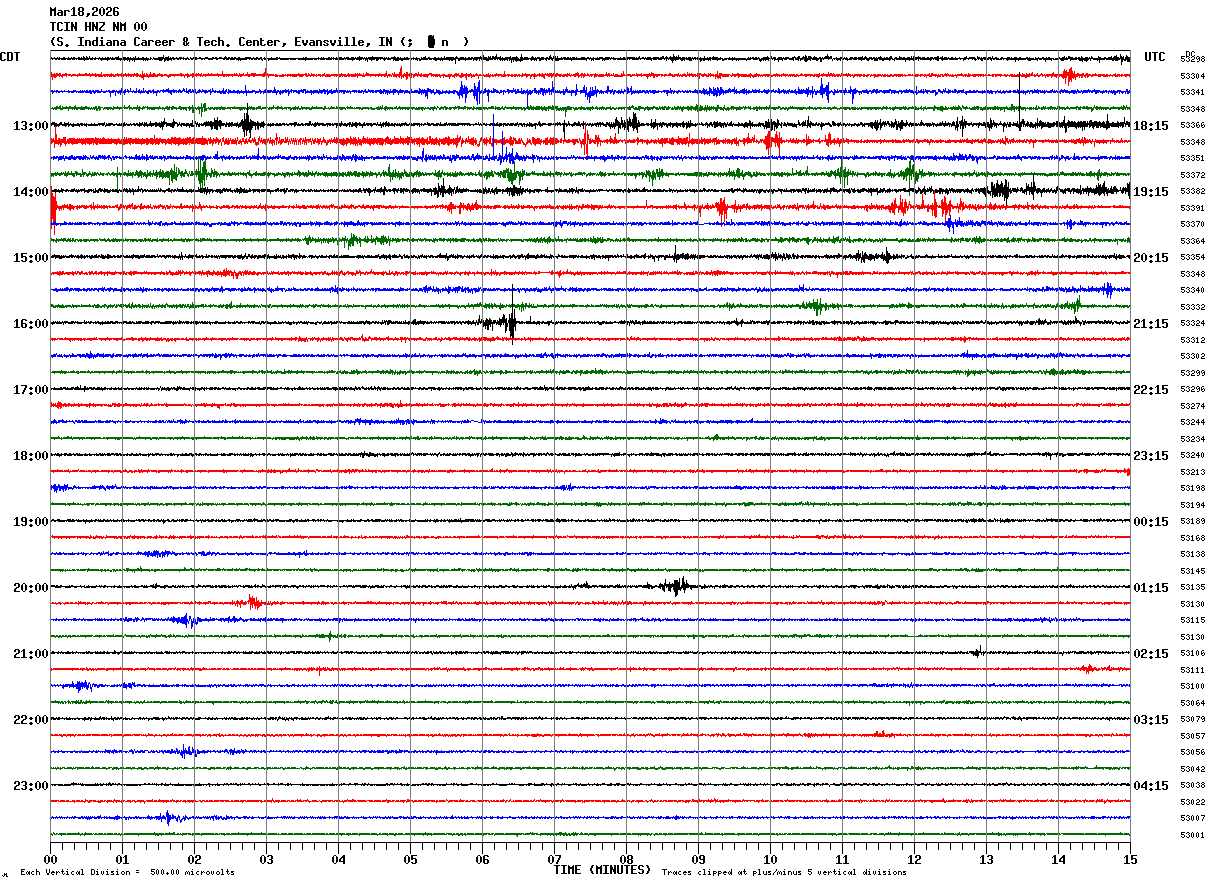Click the 02:15 UTC time label
This screenshot has width=1210, height=886.
1151,654
